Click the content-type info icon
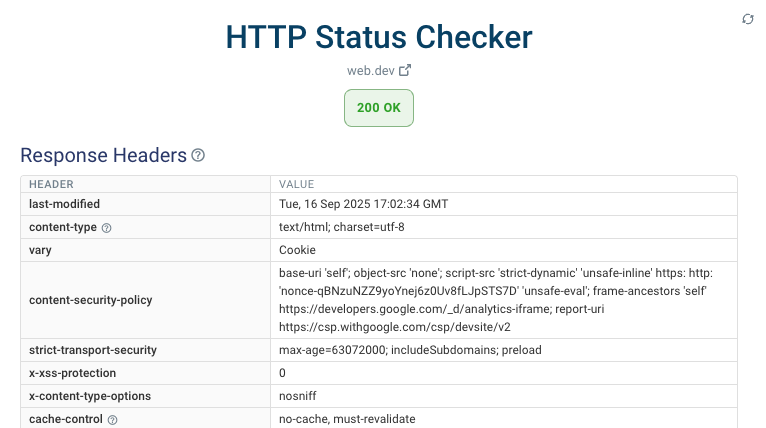Viewport: 766px width, 428px height. coord(107,228)
